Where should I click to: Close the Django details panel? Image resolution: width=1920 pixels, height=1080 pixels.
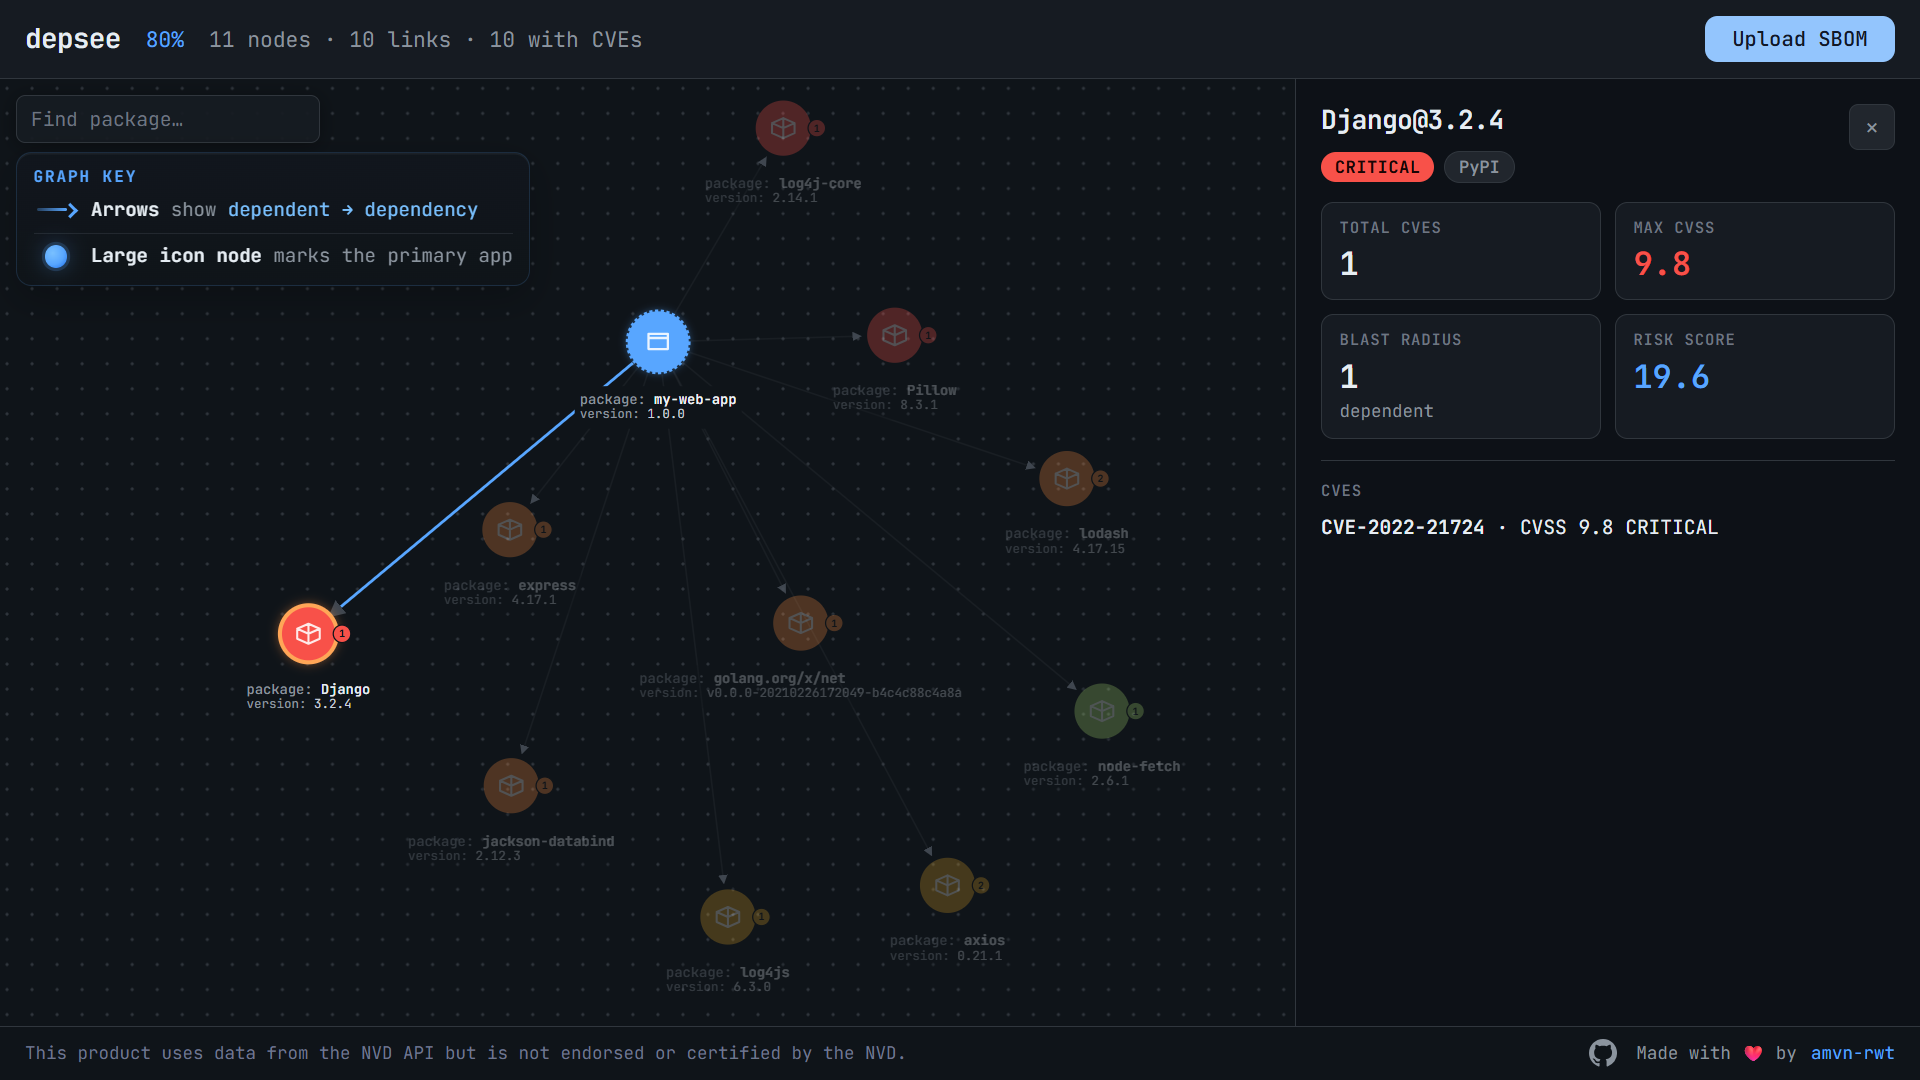(x=1871, y=128)
